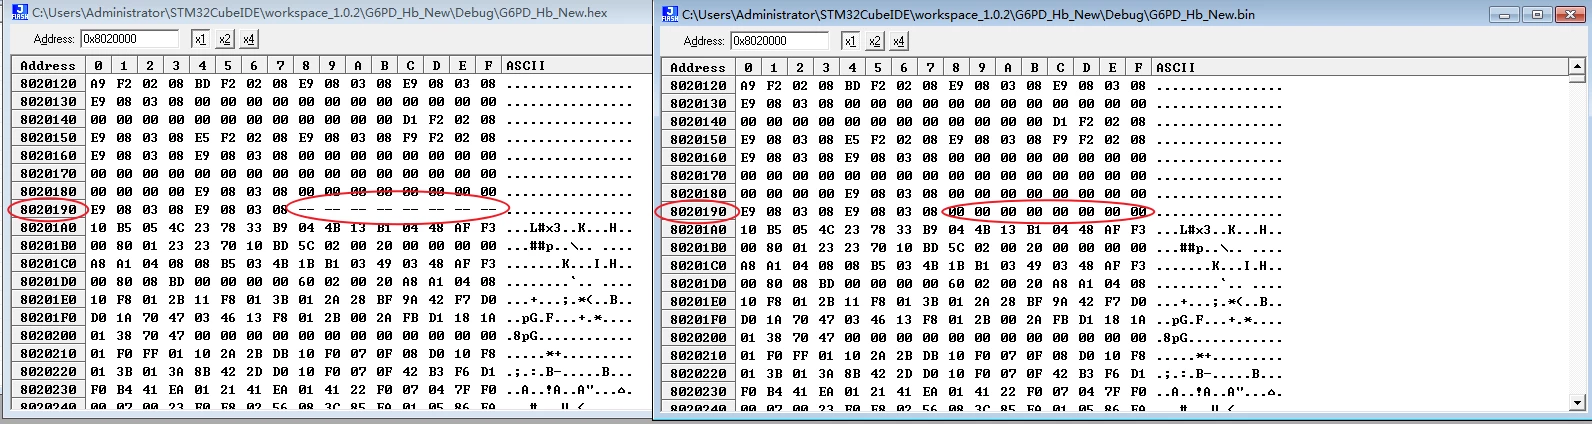Click the scroll-down arrow in the .bin window

click(1578, 404)
